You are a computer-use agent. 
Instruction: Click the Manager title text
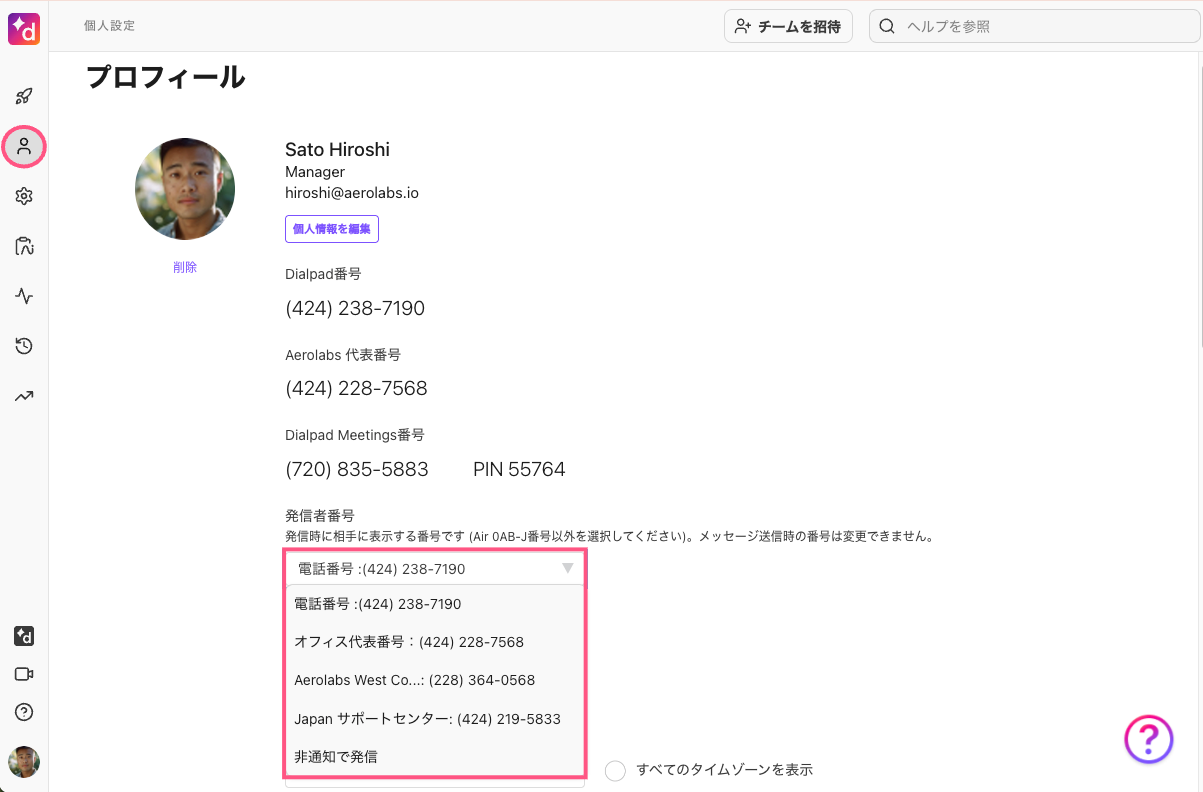(x=315, y=172)
